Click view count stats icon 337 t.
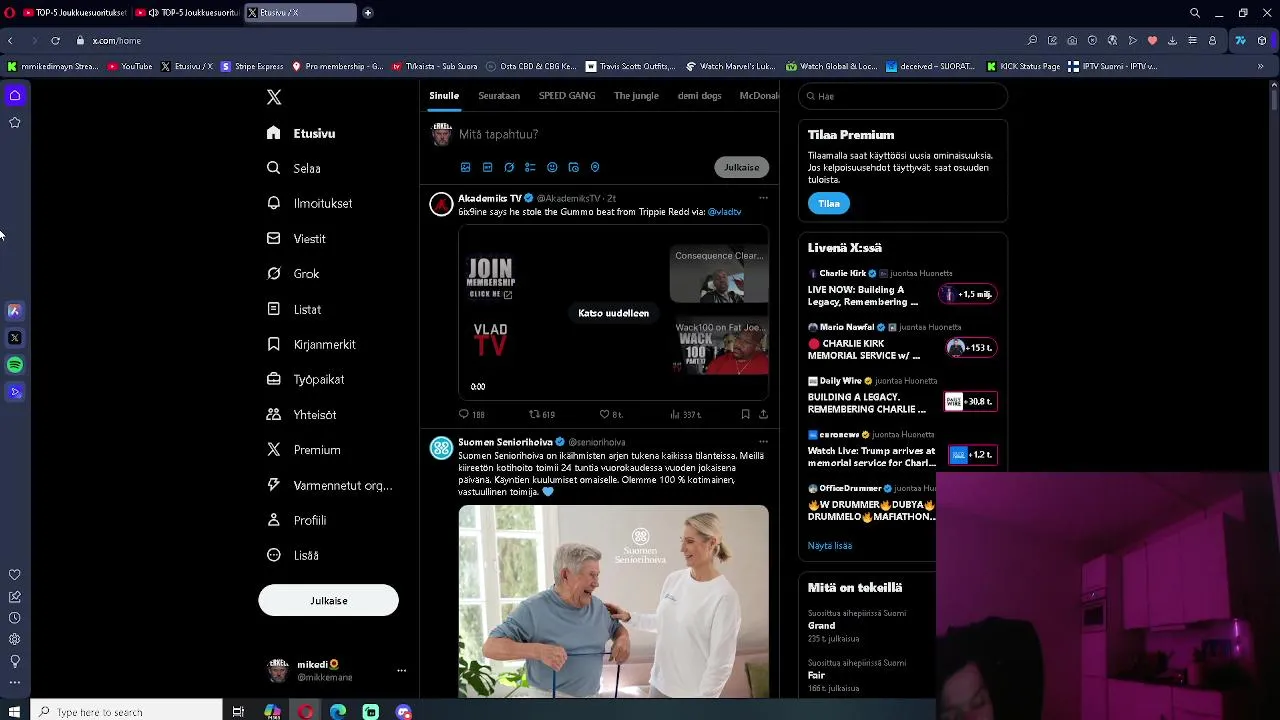The width and height of the screenshot is (1280, 720). pyautogui.click(x=685, y=414)
